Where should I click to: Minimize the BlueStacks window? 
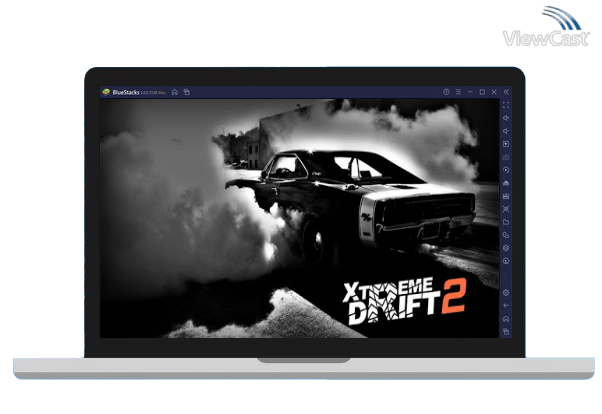tap(470, 92)
